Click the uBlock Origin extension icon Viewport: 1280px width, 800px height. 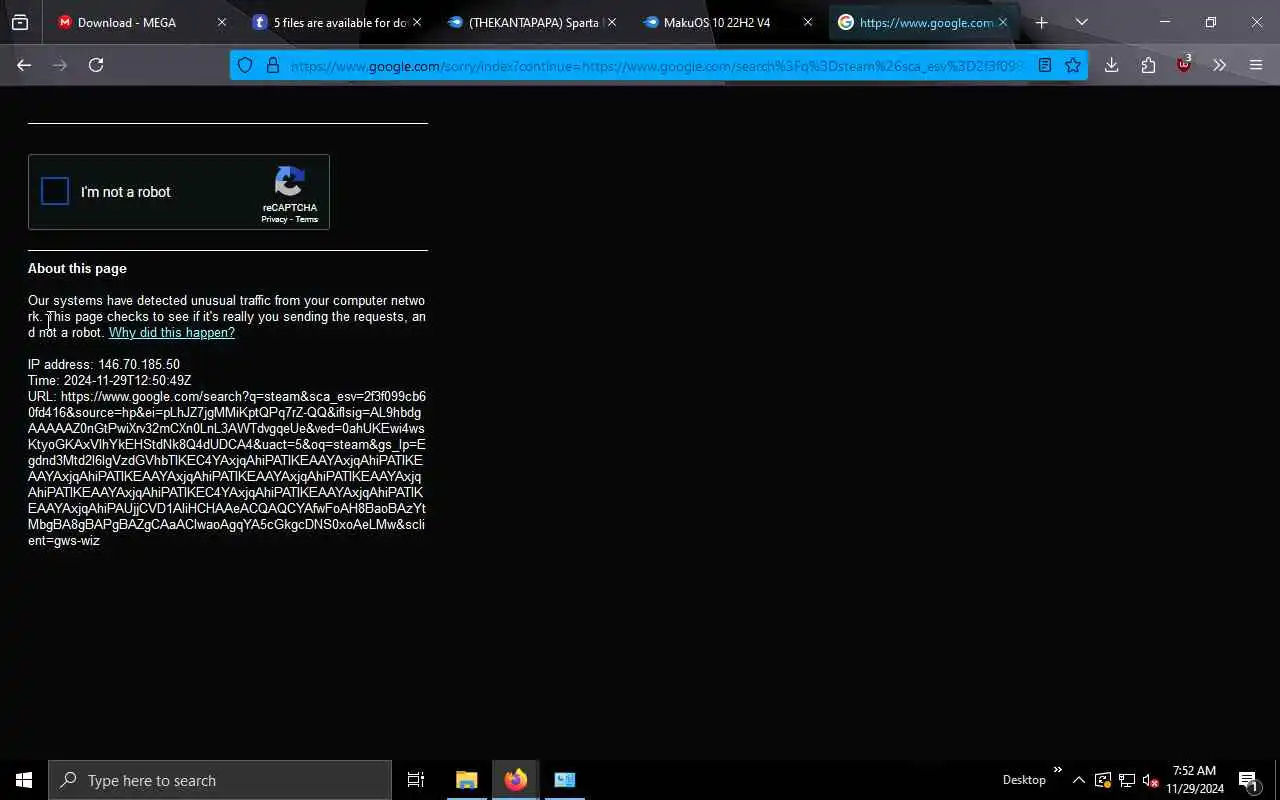(x=1184, y=65)
